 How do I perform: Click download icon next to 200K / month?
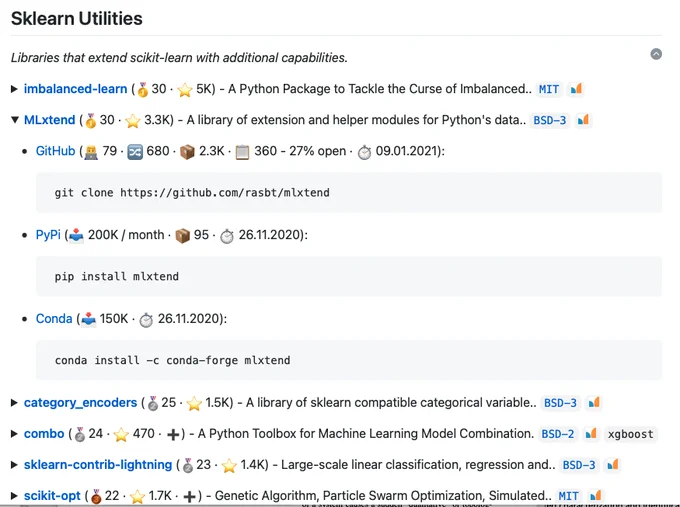(x=76, y=236)
